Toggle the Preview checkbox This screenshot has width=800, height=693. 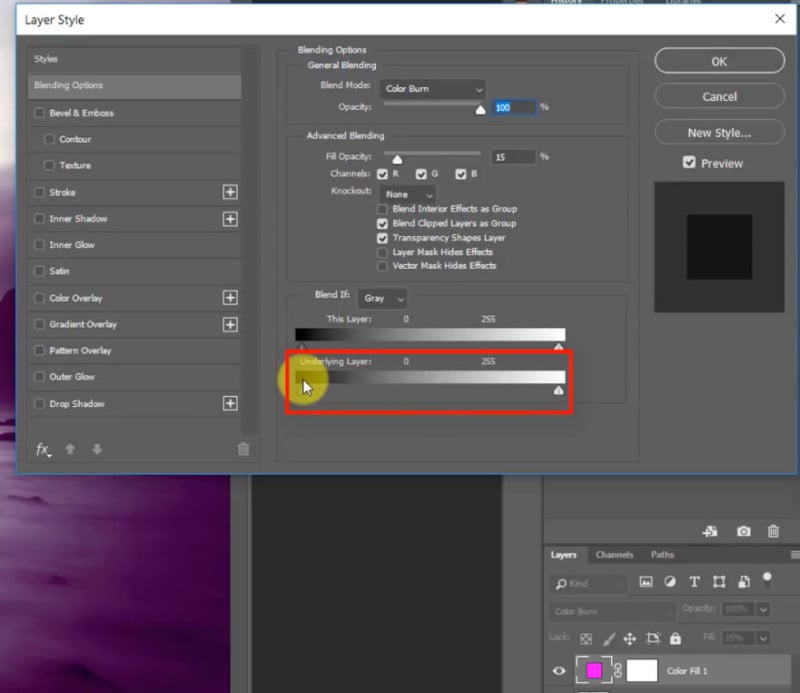pyautogui.click(x=689, y=163)
